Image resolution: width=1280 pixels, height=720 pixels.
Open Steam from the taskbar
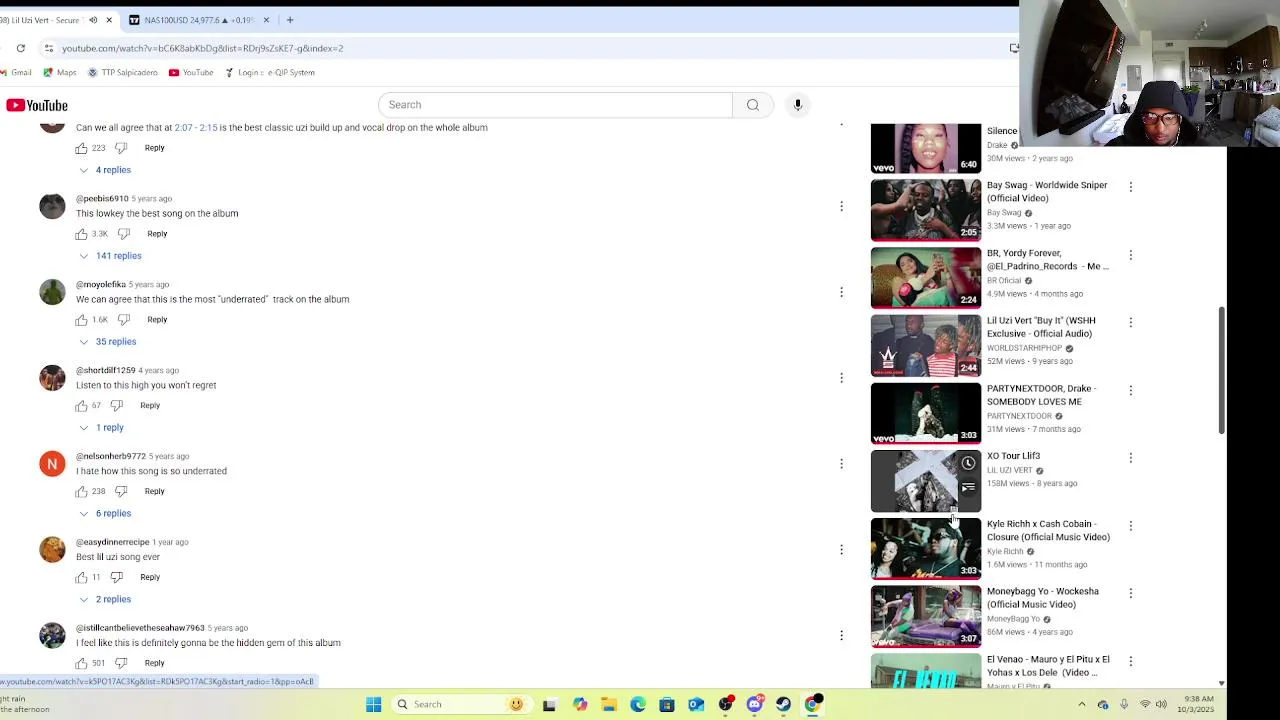(784, 704)
